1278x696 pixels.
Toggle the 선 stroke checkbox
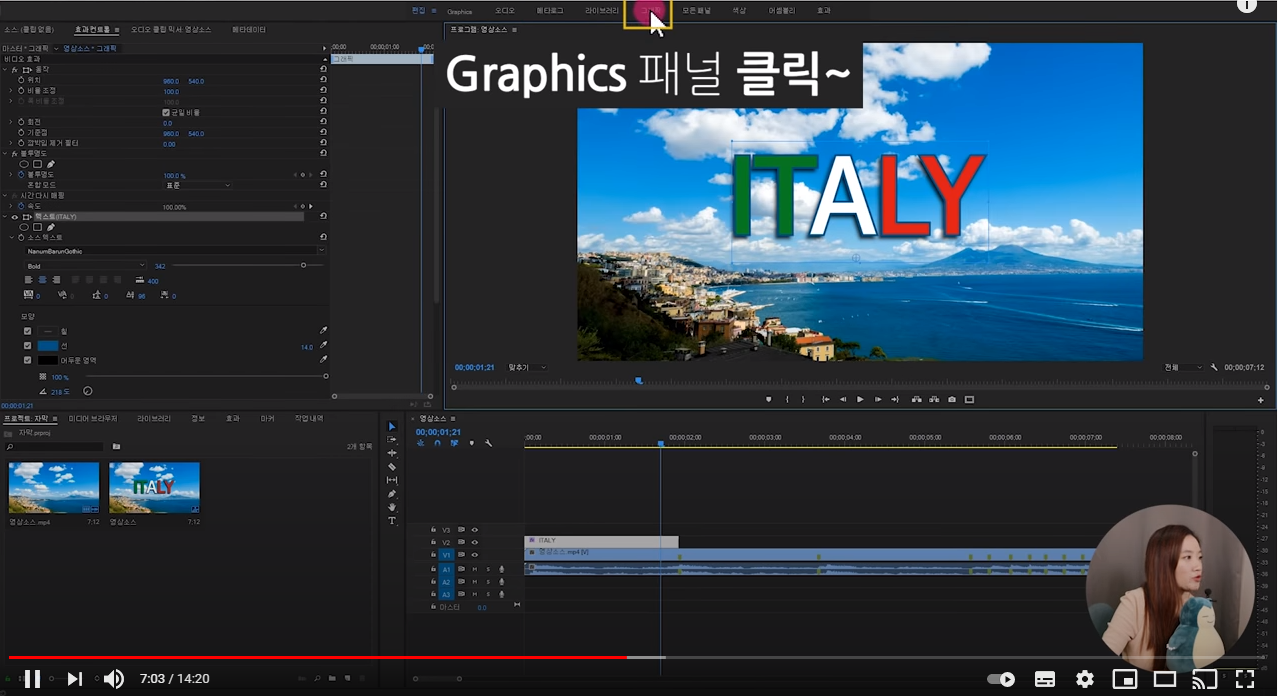pyautogui.click(x=28, y=345)
